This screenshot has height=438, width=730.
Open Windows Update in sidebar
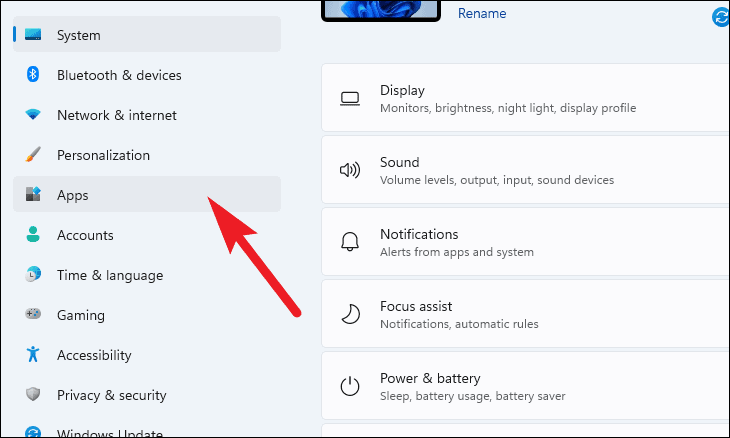click(x=147, y=428)
